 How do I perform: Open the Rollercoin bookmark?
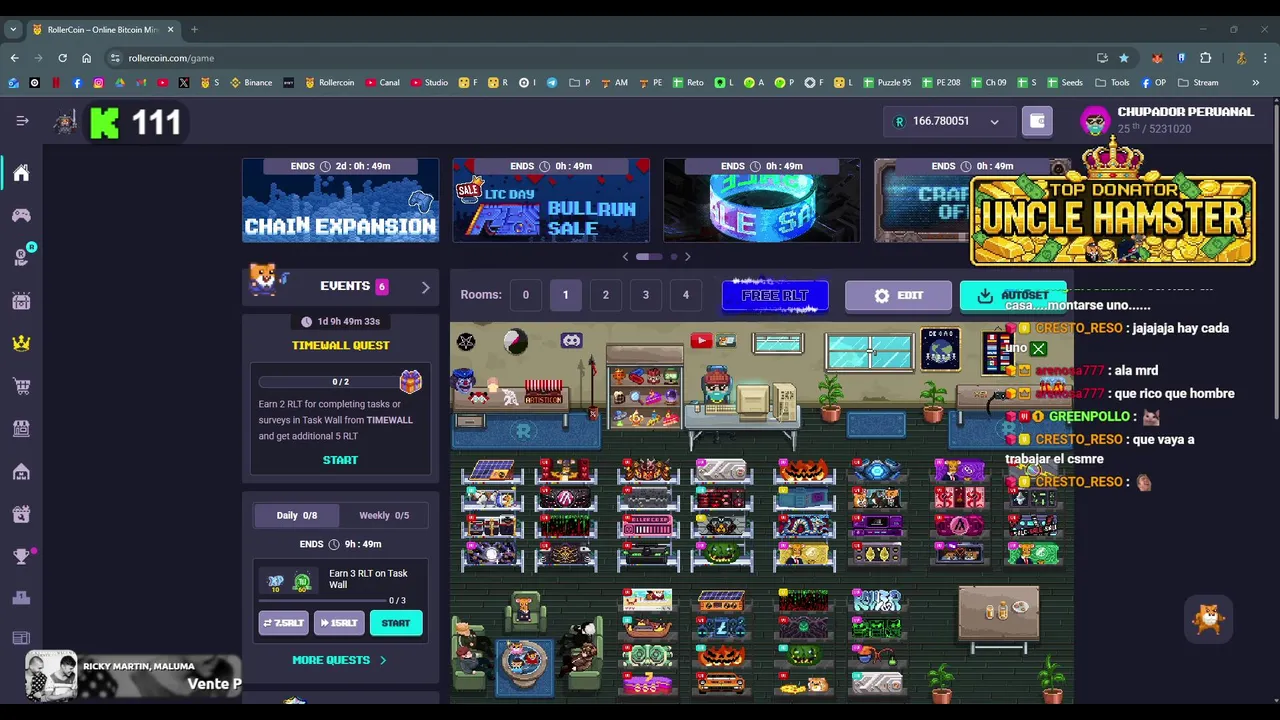click(329, 82)
